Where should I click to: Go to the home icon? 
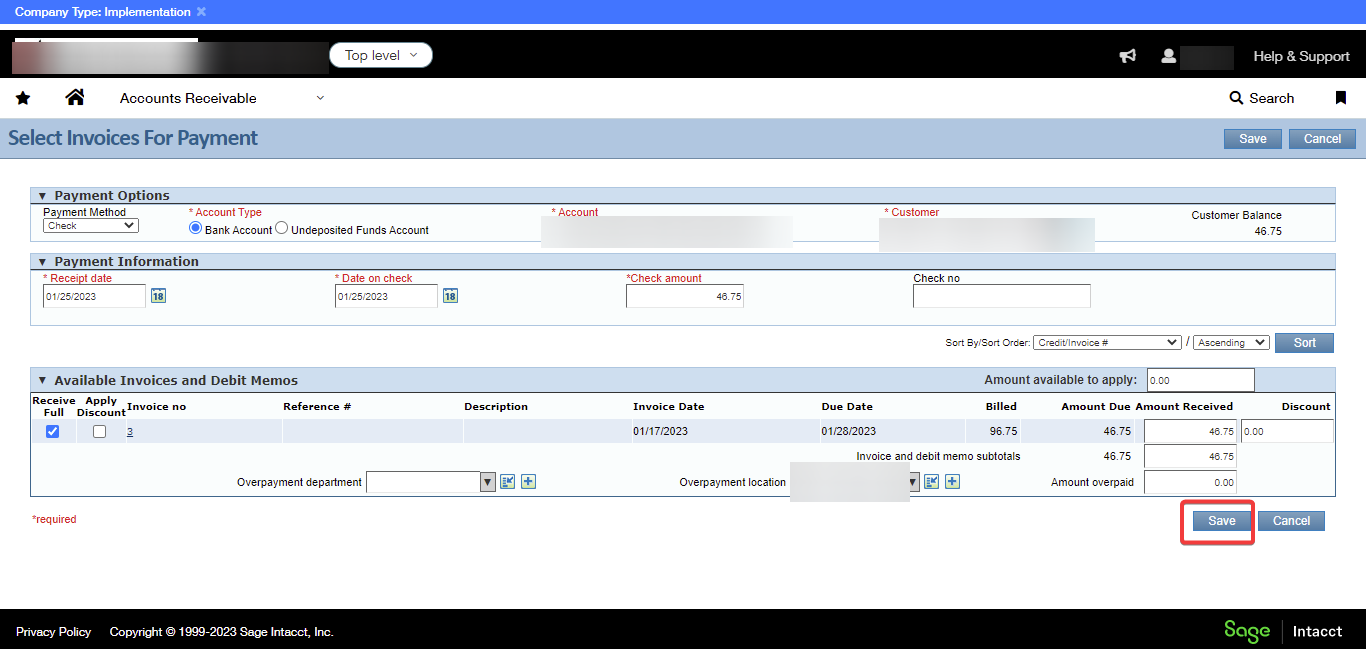point(75,97)
